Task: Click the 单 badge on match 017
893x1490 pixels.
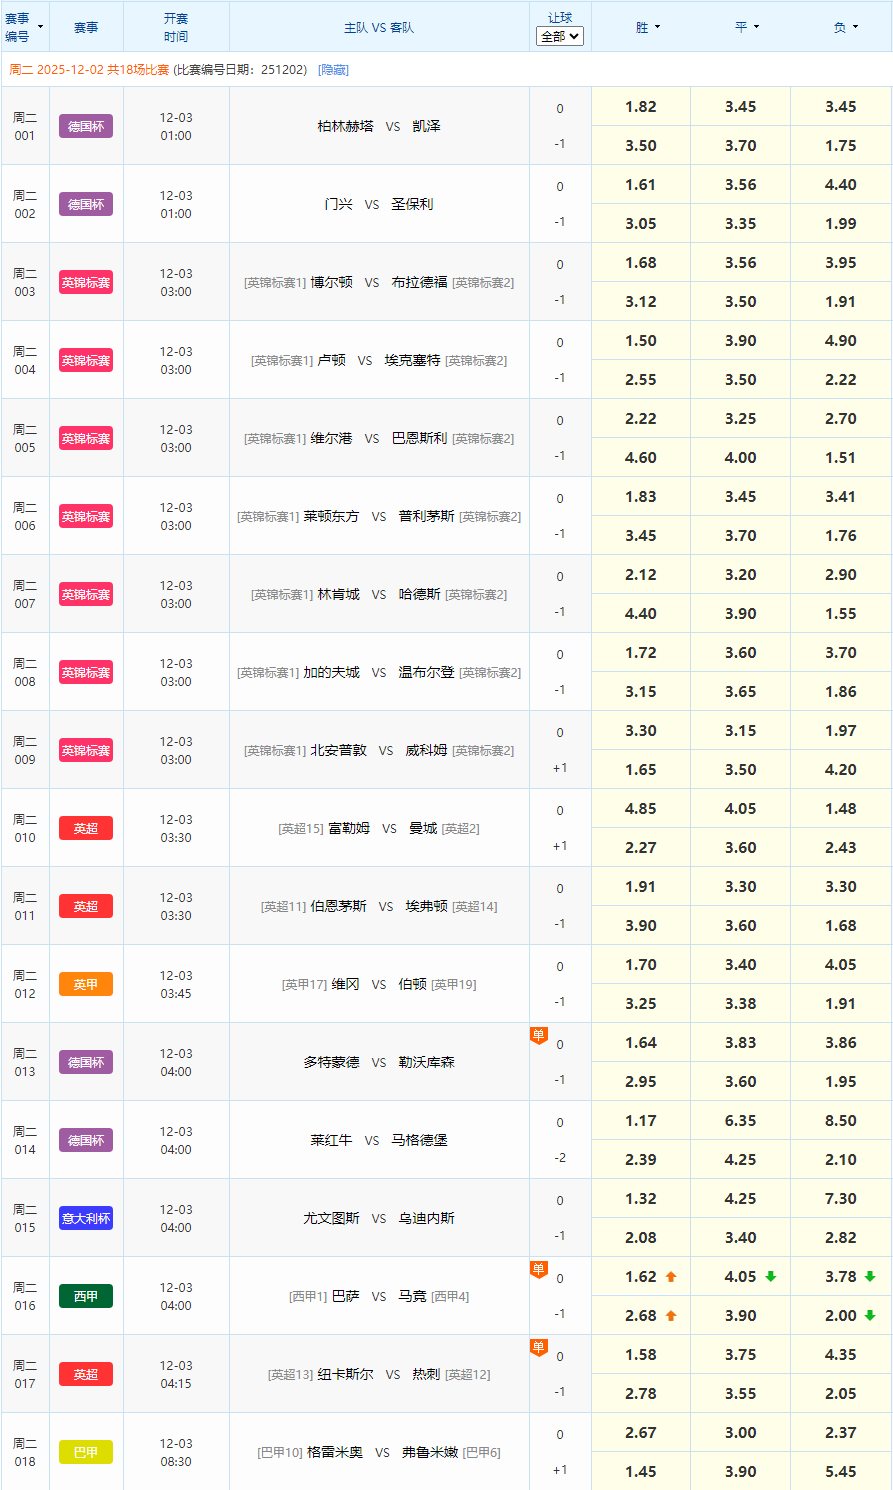Action: [x=539, y=1348]
